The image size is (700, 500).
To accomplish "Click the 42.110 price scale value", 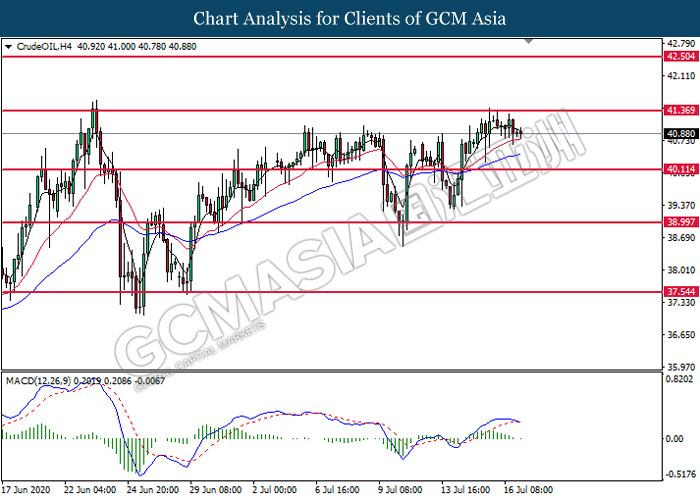I will (x=681, y=76).
